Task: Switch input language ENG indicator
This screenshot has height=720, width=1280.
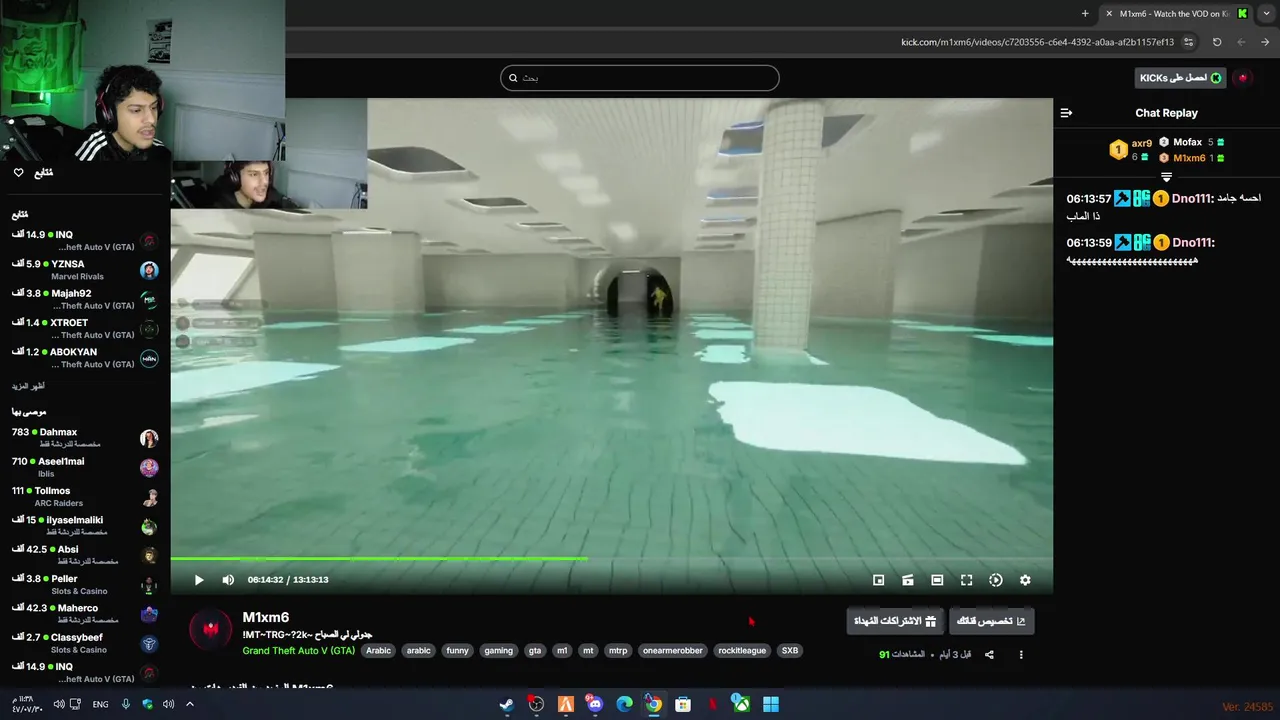Action: 100,704
